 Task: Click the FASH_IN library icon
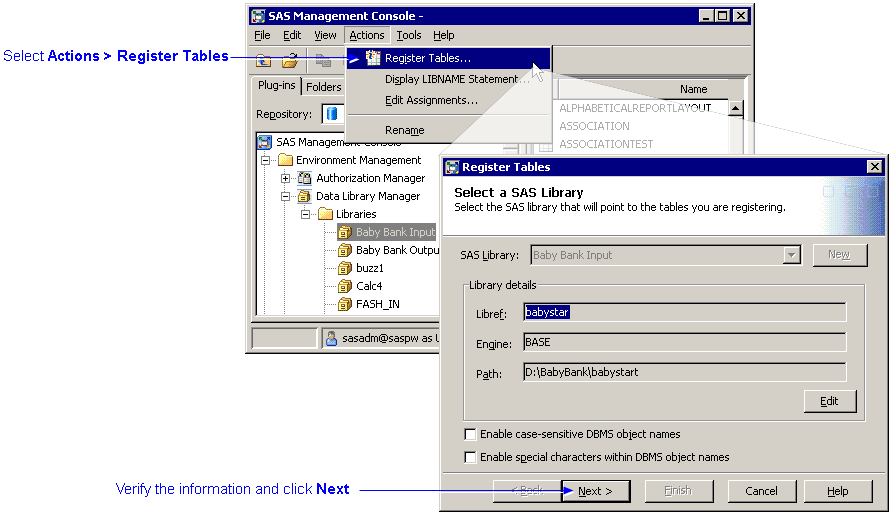pos(345,304)
